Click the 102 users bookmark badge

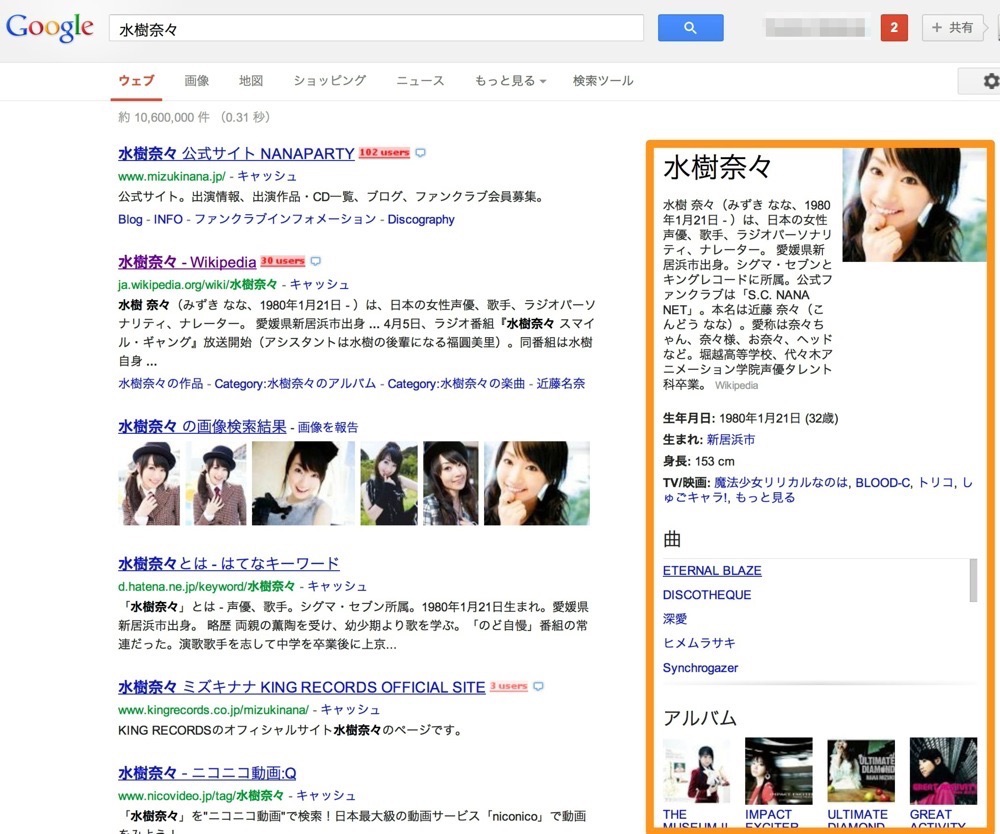tap(384, 152)
